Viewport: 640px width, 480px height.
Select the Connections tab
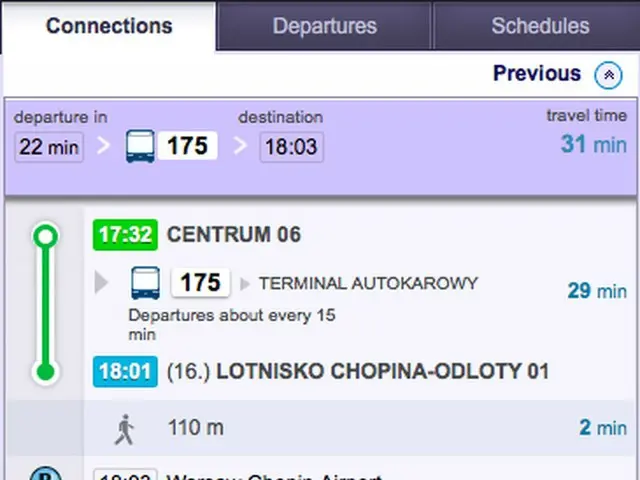pyautogui.click(x=109, y=26)
